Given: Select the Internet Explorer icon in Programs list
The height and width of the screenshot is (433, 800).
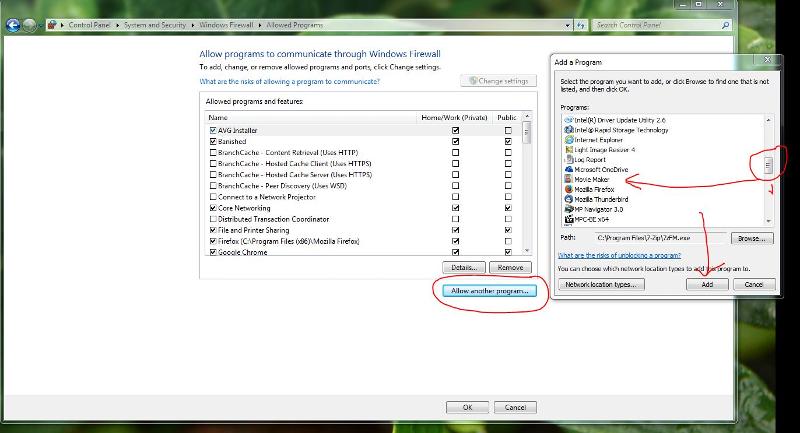Looking at the screenshot, I should (569, 140).
